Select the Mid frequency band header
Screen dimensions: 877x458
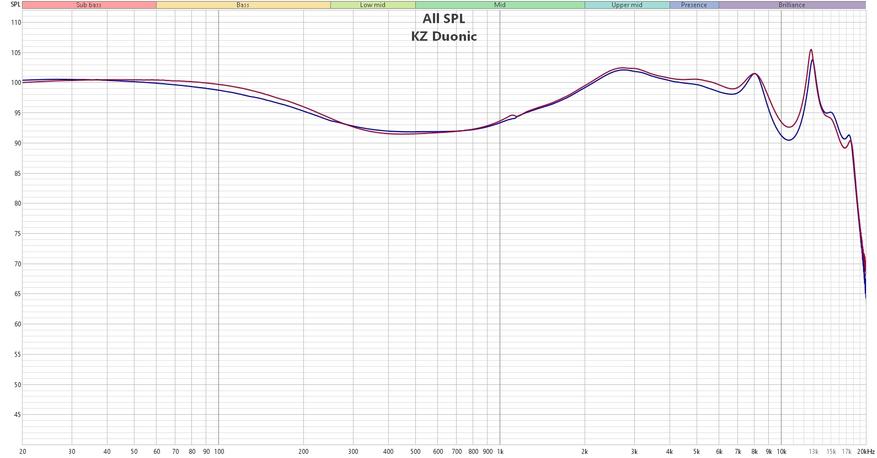point(500,5)
